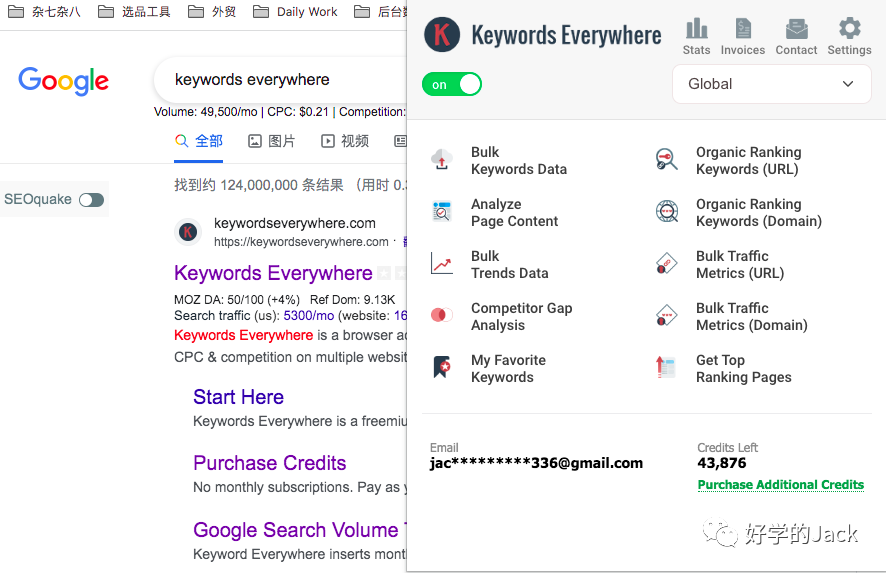Image resolution: width=886 pixels, height=573 pixels.
Task: Open the Purchase Credits sitelink
Action: click(x=270, y=463)
